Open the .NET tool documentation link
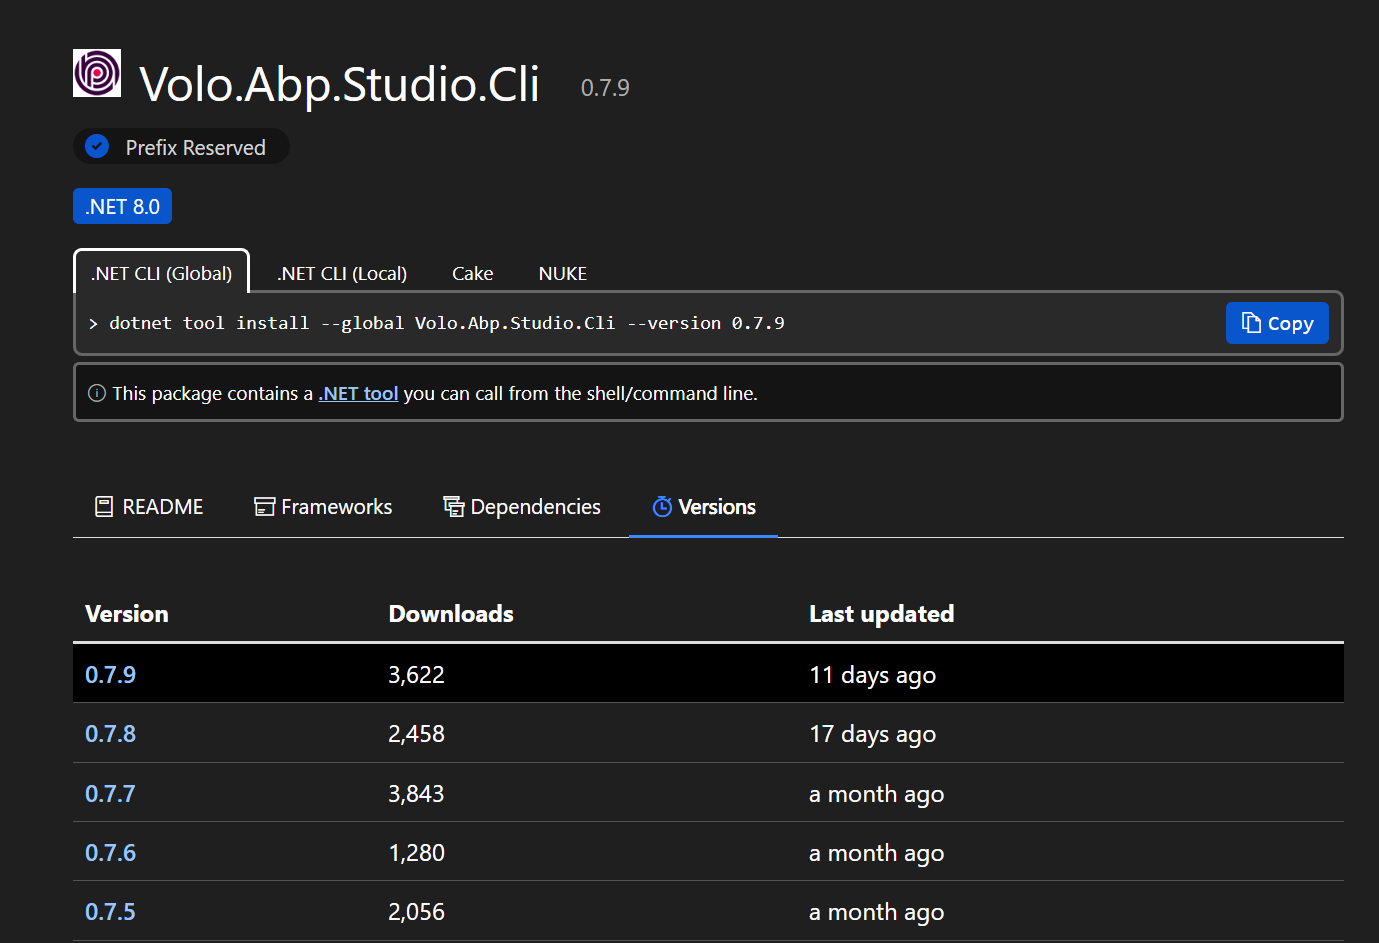This screenshot has width=1379, height=943. tap(358, 393)
